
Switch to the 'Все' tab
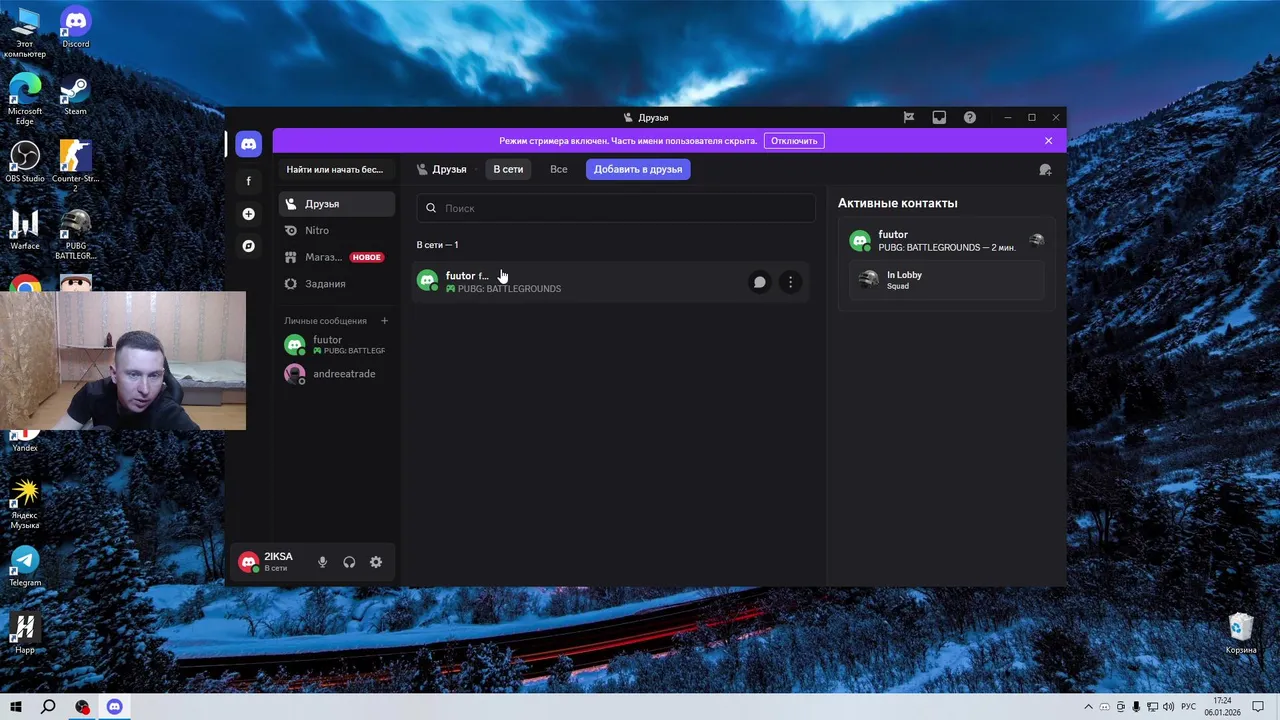click(x=559, y=169)
